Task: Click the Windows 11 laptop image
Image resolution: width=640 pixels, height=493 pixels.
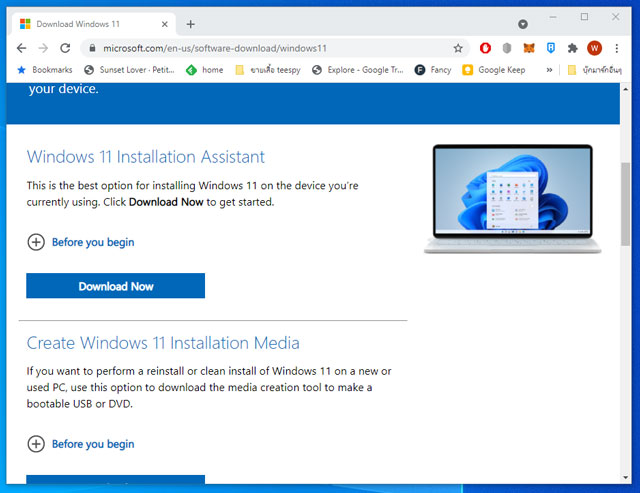Action: click(512, 199)
